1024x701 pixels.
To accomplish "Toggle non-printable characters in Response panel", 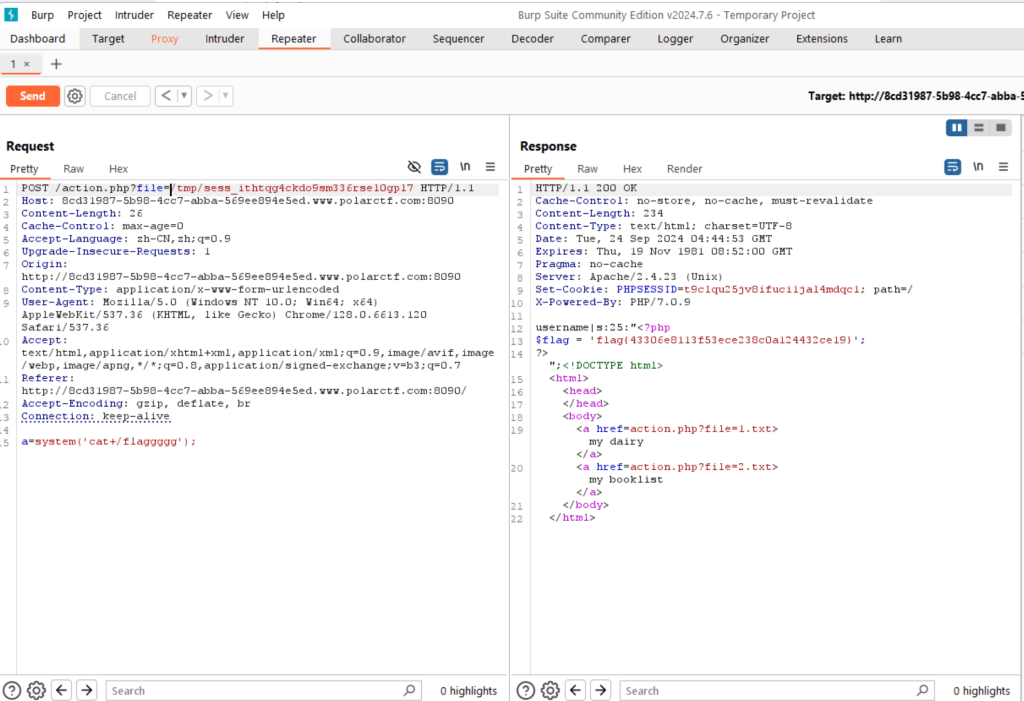I will (x=978, y=167).
